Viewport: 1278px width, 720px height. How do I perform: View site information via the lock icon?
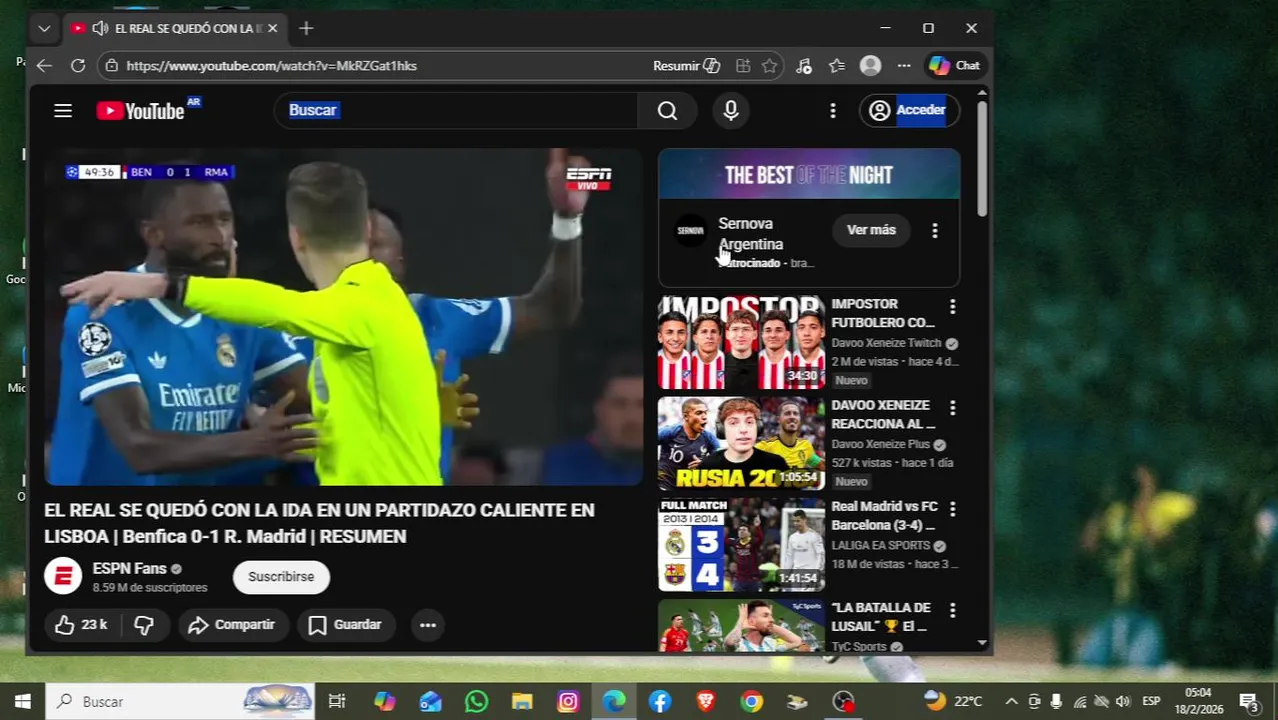(x=112, y=66)
